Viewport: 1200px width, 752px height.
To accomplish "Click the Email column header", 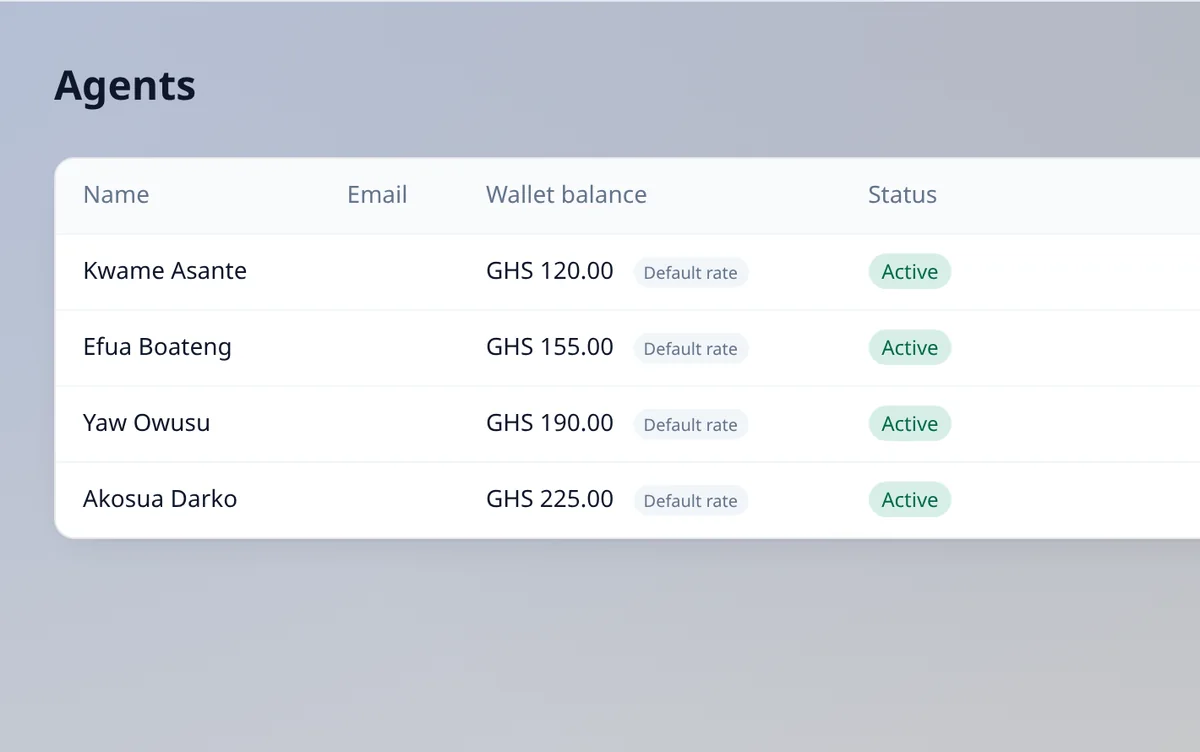I will pos(377,195).
